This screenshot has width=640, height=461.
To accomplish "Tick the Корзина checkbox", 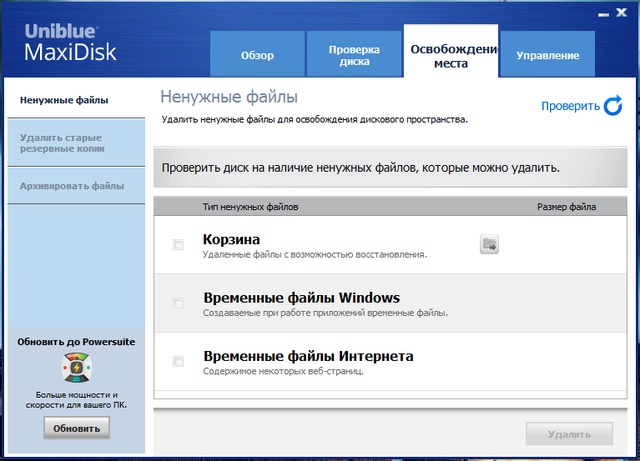I will pos(179,245).
